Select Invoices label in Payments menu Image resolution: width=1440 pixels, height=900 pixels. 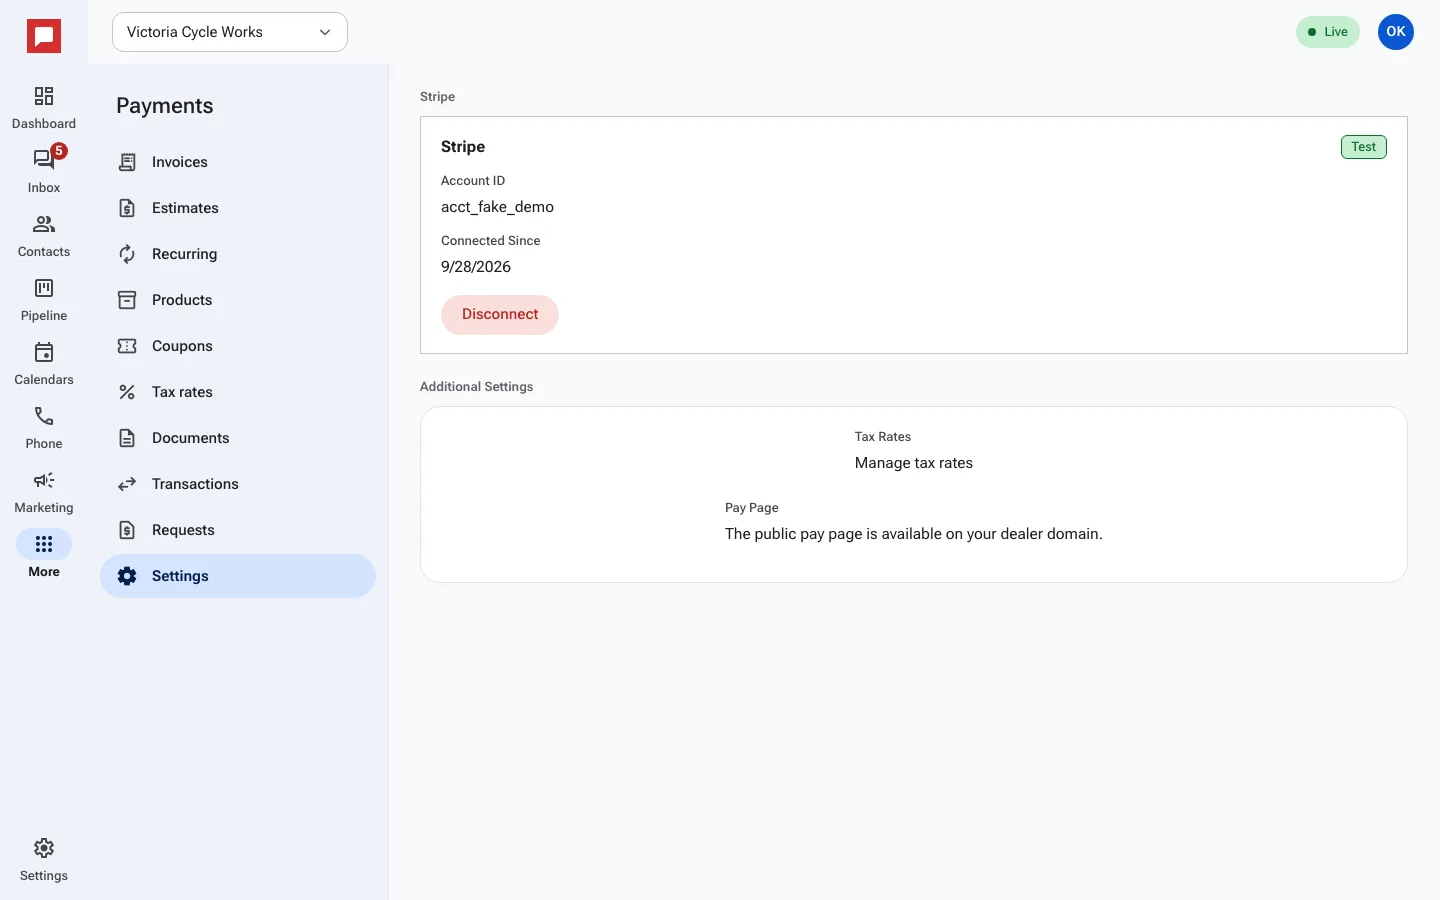180,162
